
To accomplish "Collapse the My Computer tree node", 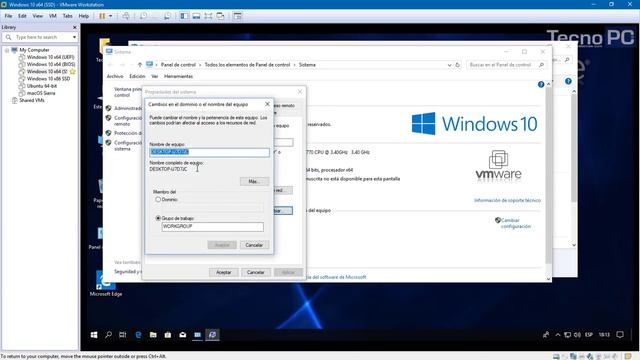I will (x=7, y=50).
